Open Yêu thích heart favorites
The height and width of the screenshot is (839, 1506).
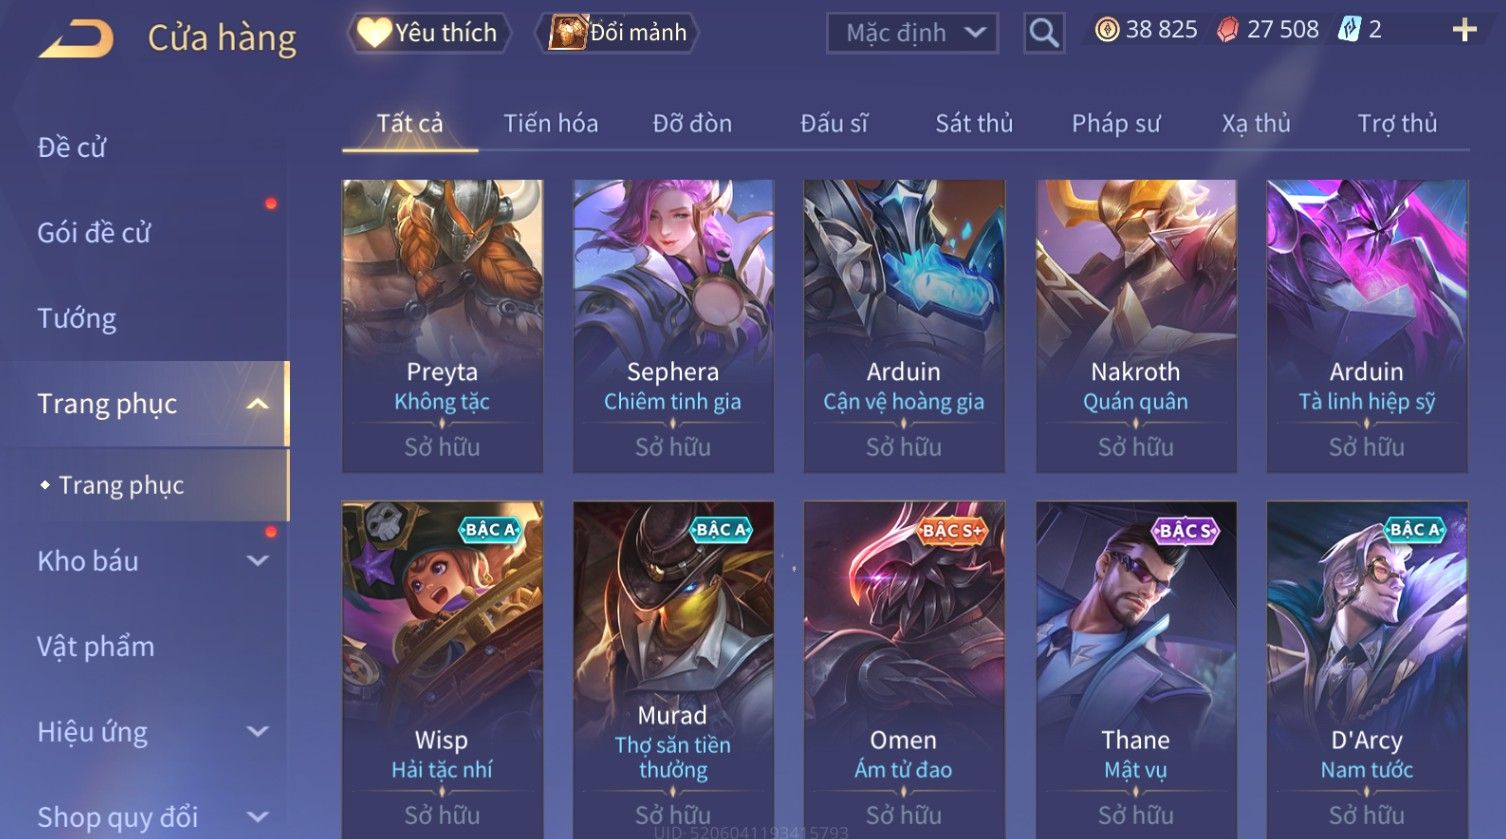[x=428, y=33]
